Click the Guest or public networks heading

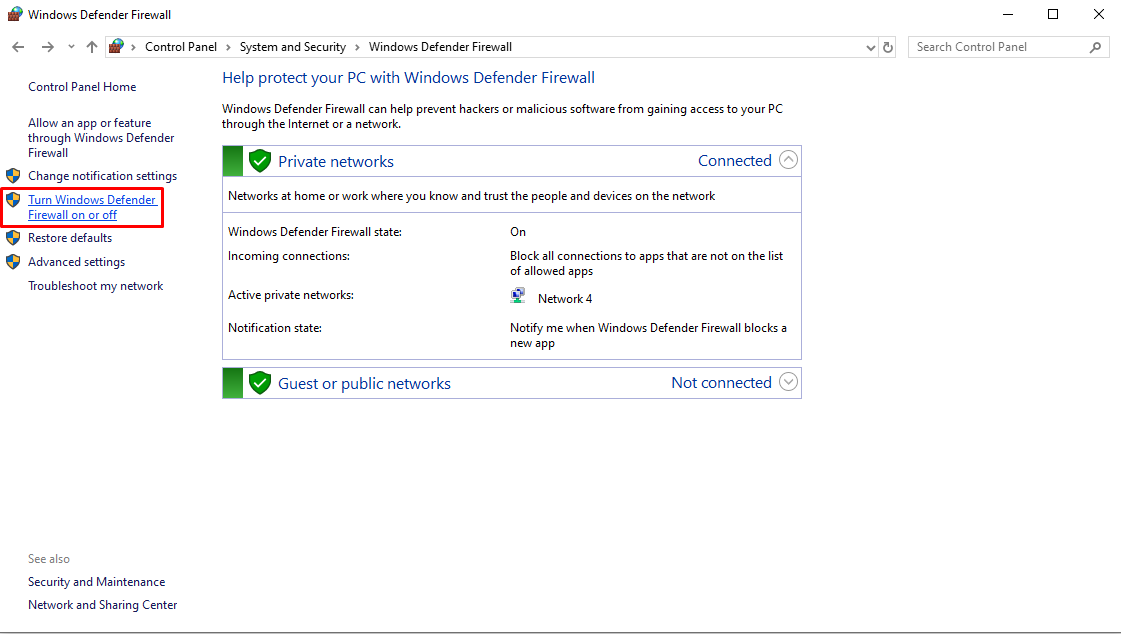coord(365,384)
